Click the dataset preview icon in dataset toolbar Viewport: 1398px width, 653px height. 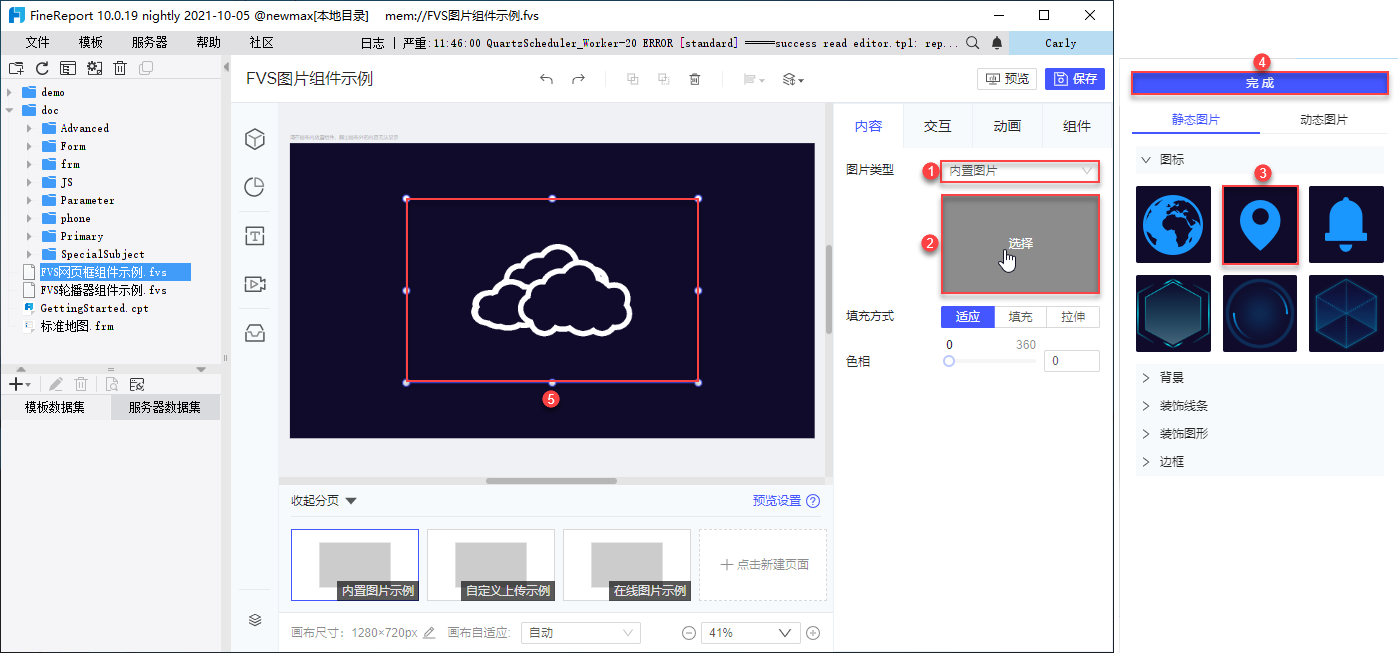tap(112, 384)
